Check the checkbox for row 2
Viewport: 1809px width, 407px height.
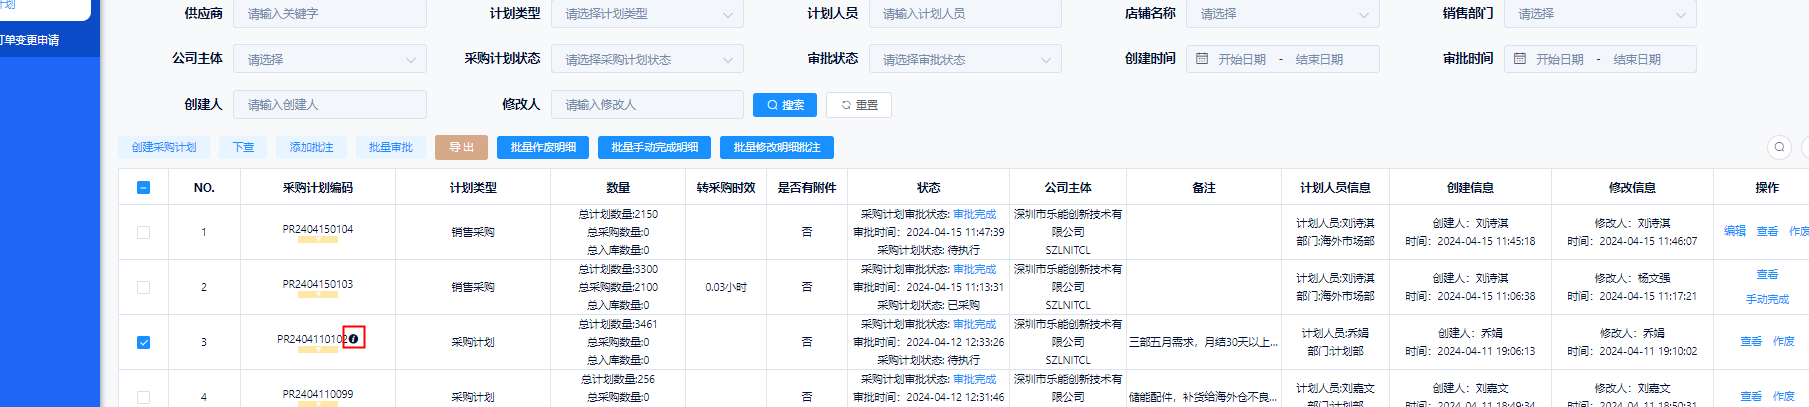tap(143, 287)
